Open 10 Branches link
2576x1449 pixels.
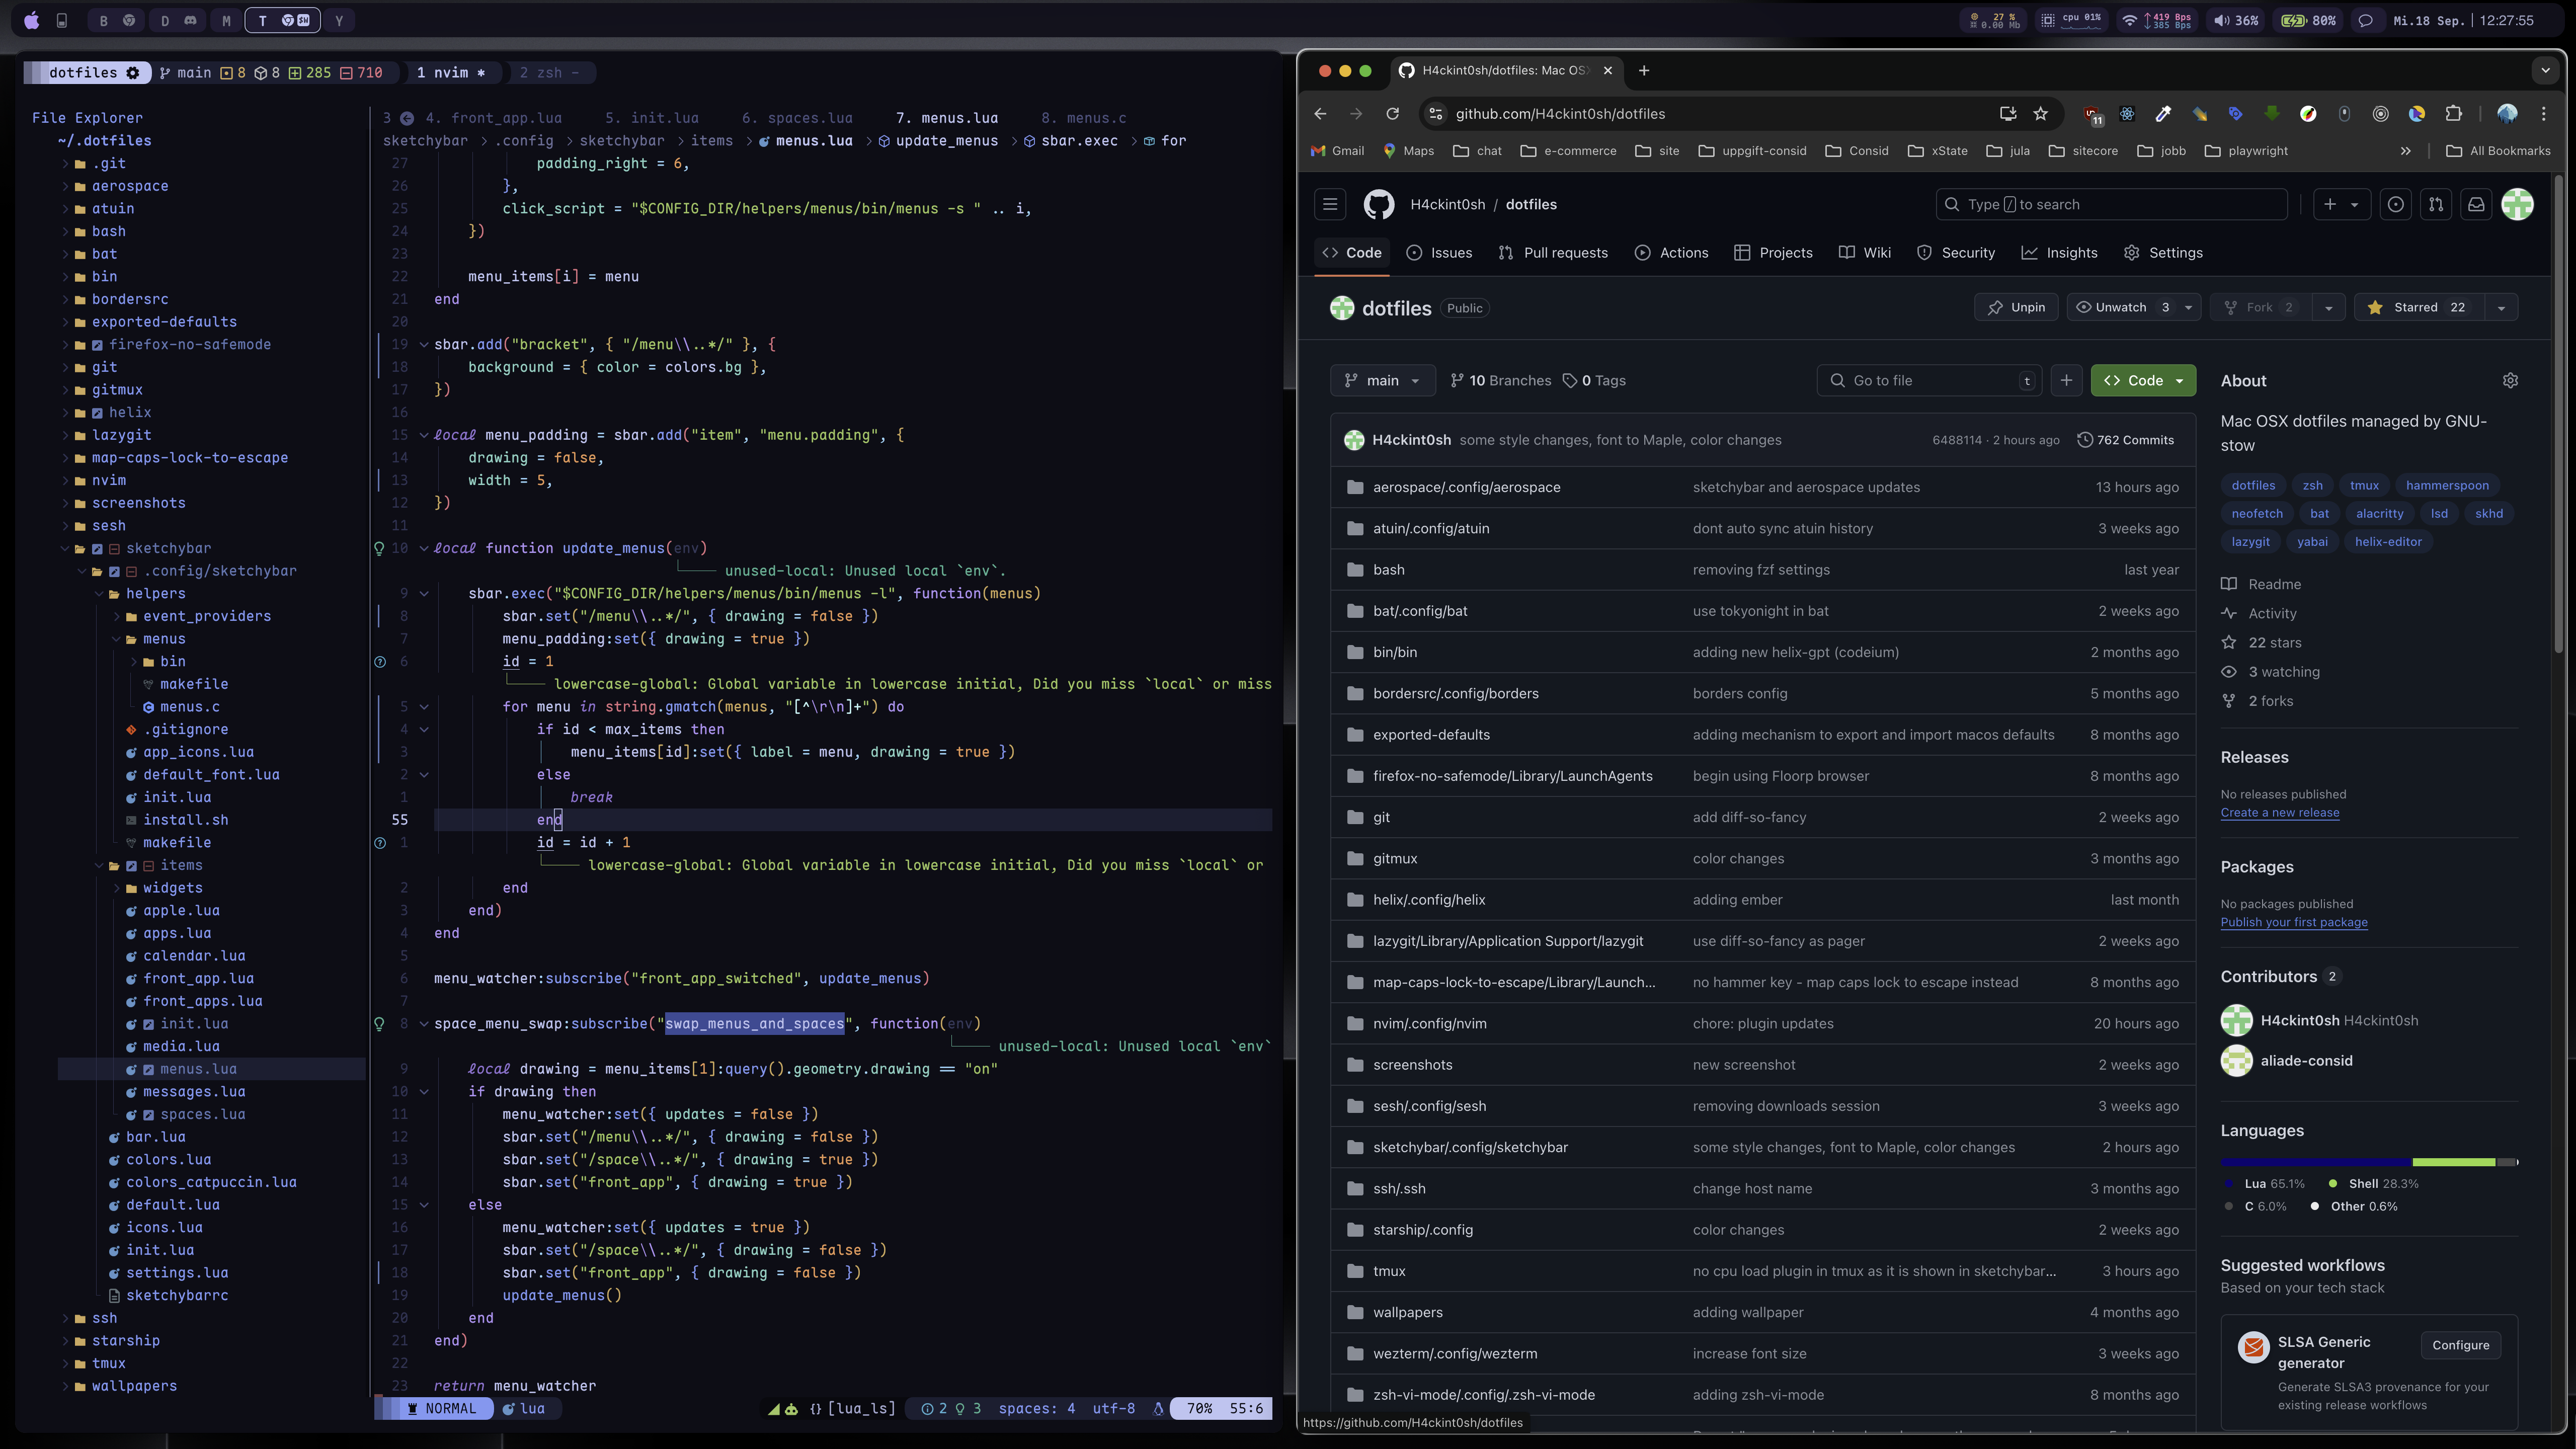pyautogui.click(x=1500, y=380)
